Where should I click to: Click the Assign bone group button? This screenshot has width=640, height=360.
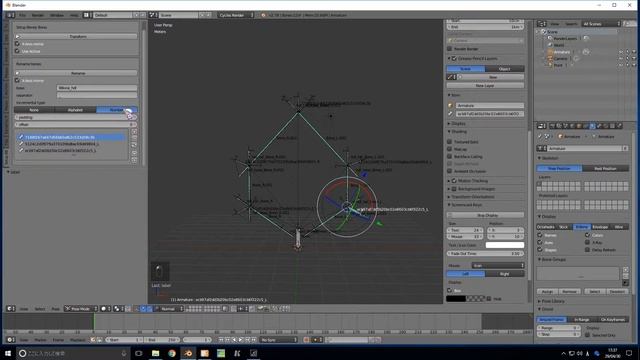pos(547,291)
